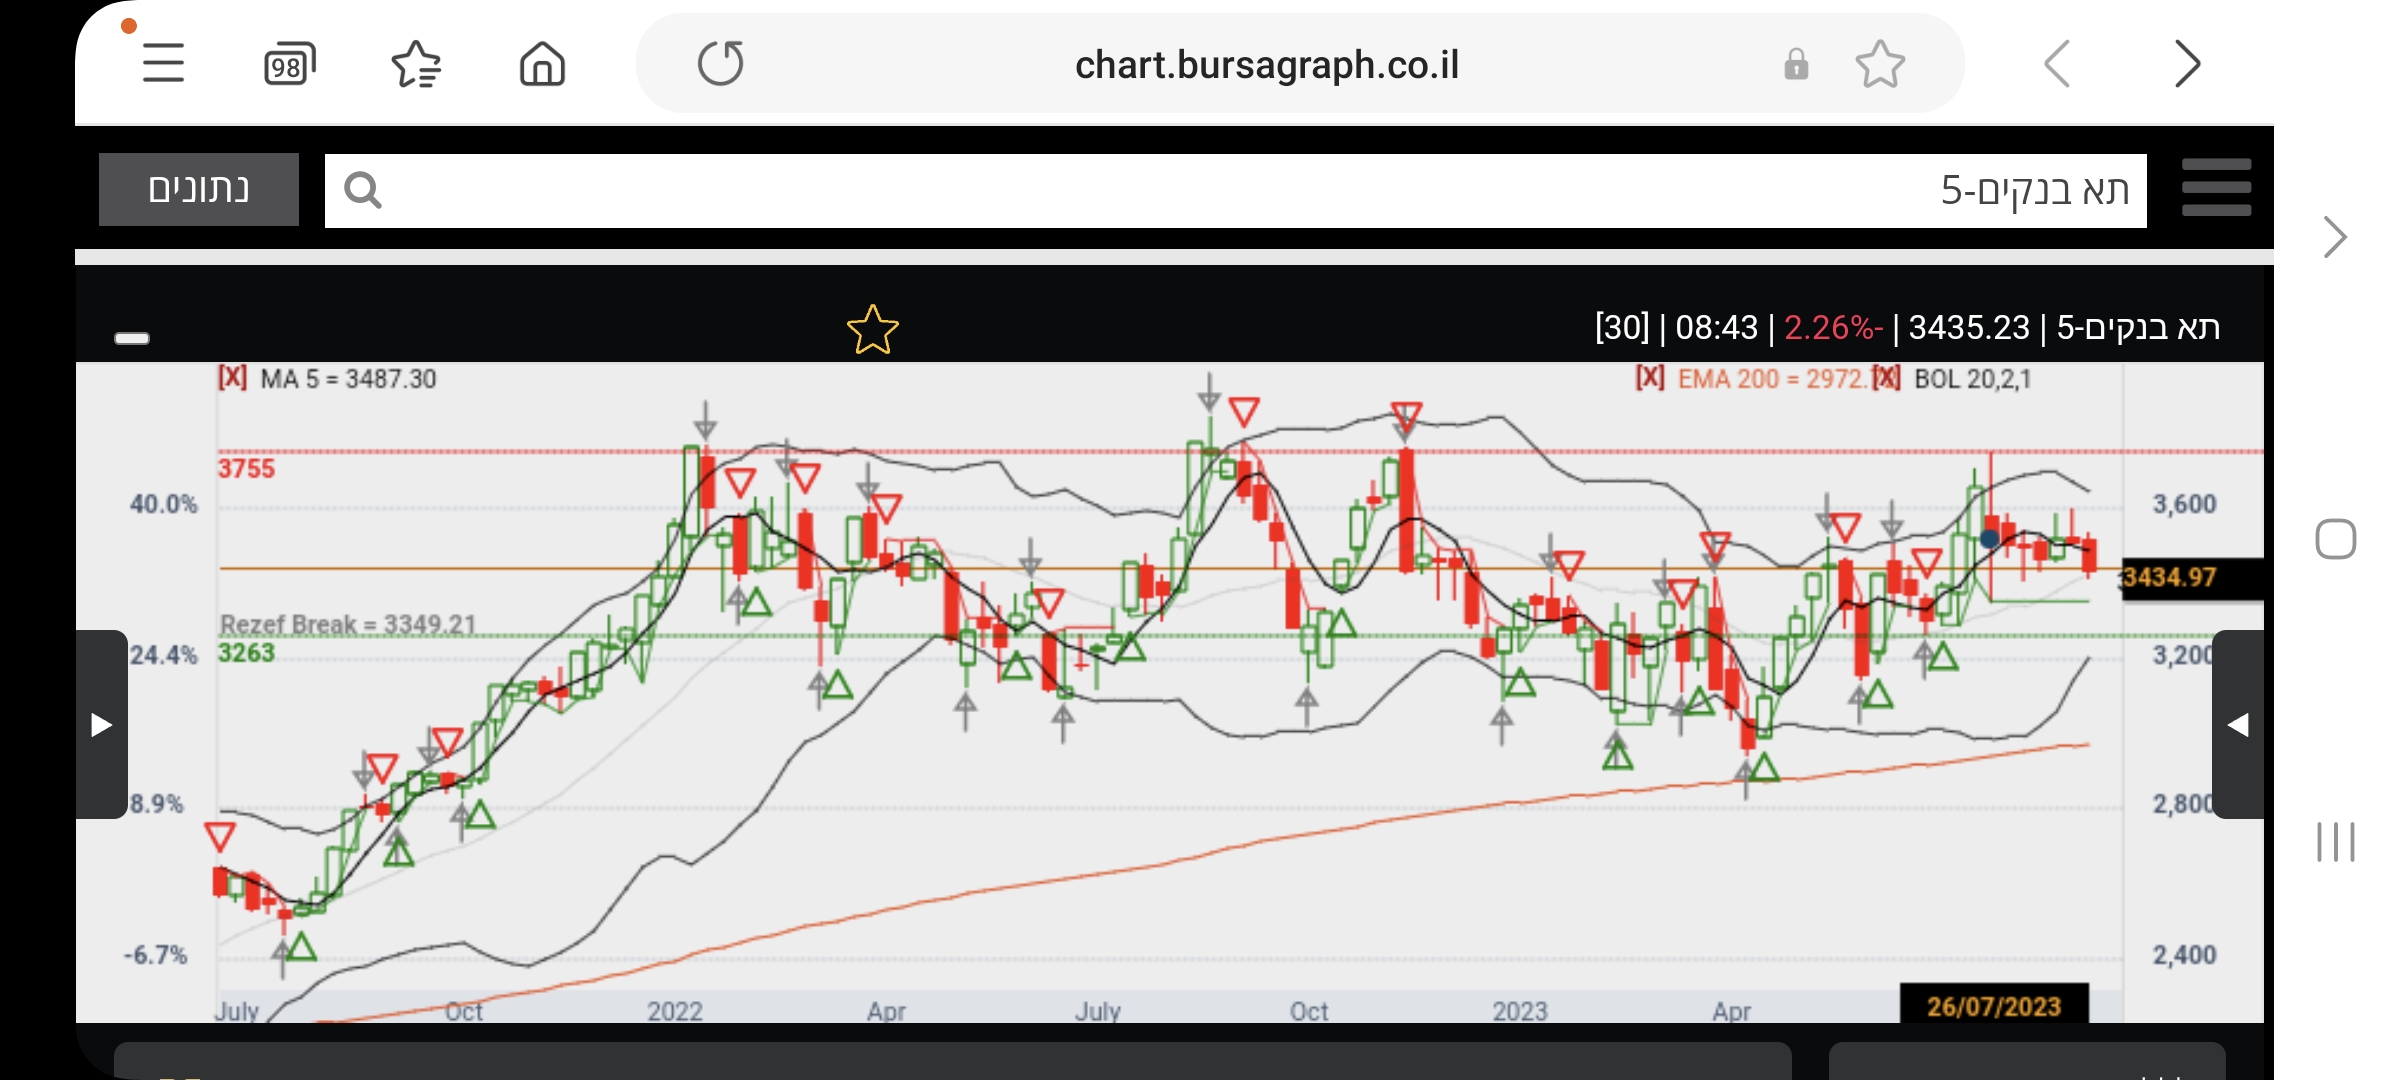
Task: Remove BOL 20,2,1 indicator with [X]
Action: [x=1887, y=378]
